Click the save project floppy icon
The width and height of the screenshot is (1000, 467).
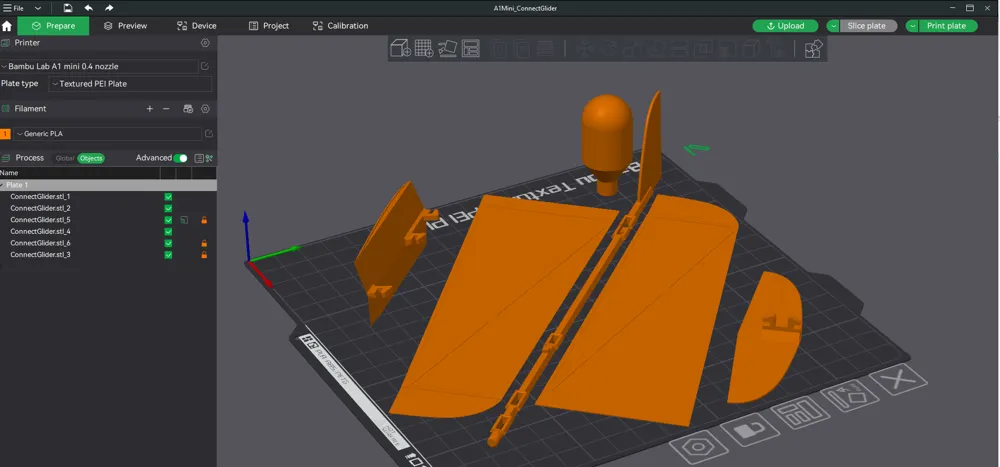[x=68, y=8]
